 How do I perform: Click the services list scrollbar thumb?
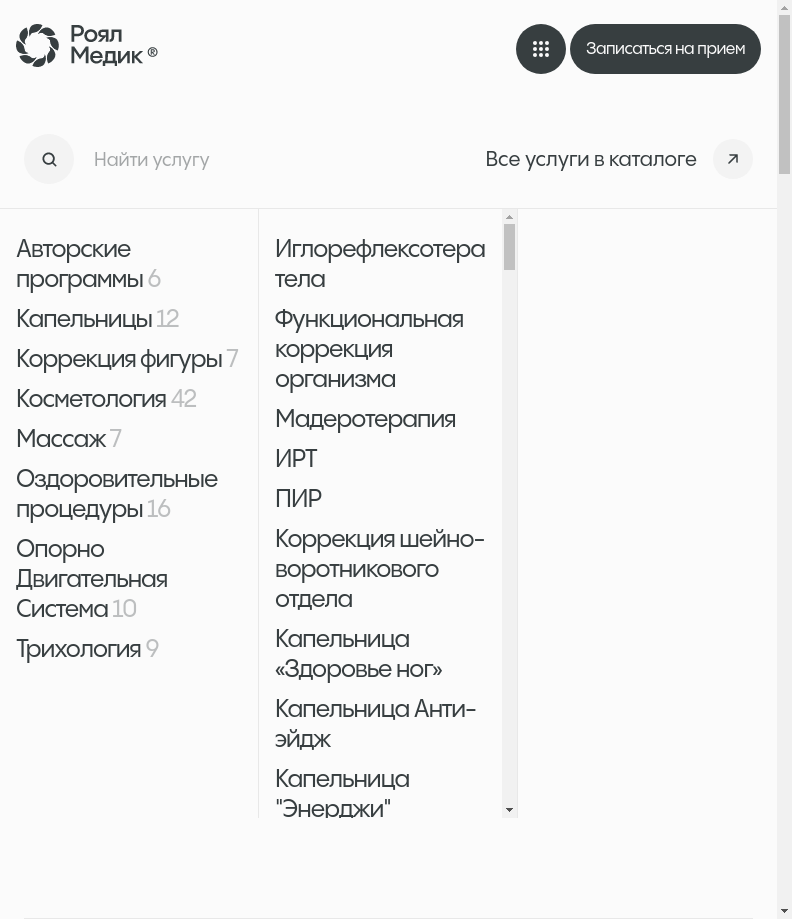pos(510,246)
